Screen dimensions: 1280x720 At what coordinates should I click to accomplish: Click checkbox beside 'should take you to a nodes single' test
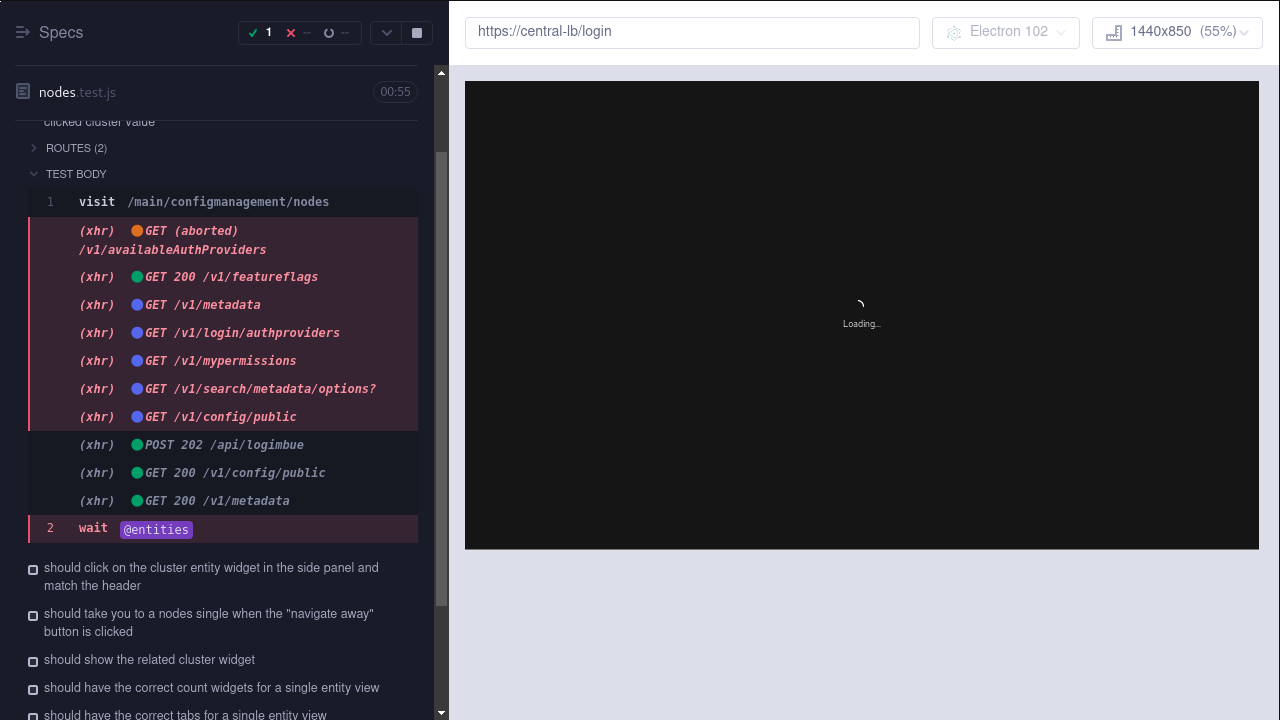click(32, 616)
